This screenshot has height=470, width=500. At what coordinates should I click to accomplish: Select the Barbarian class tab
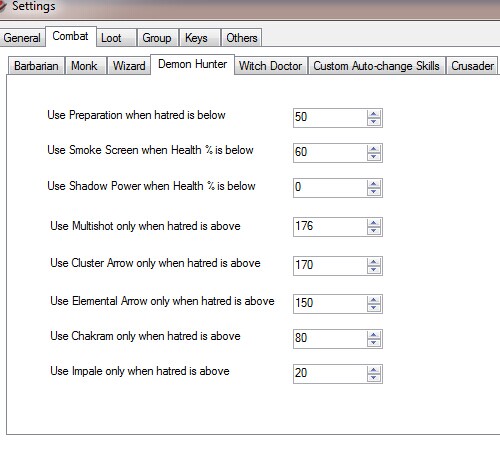pyautogui.click(x=36, y=66)
